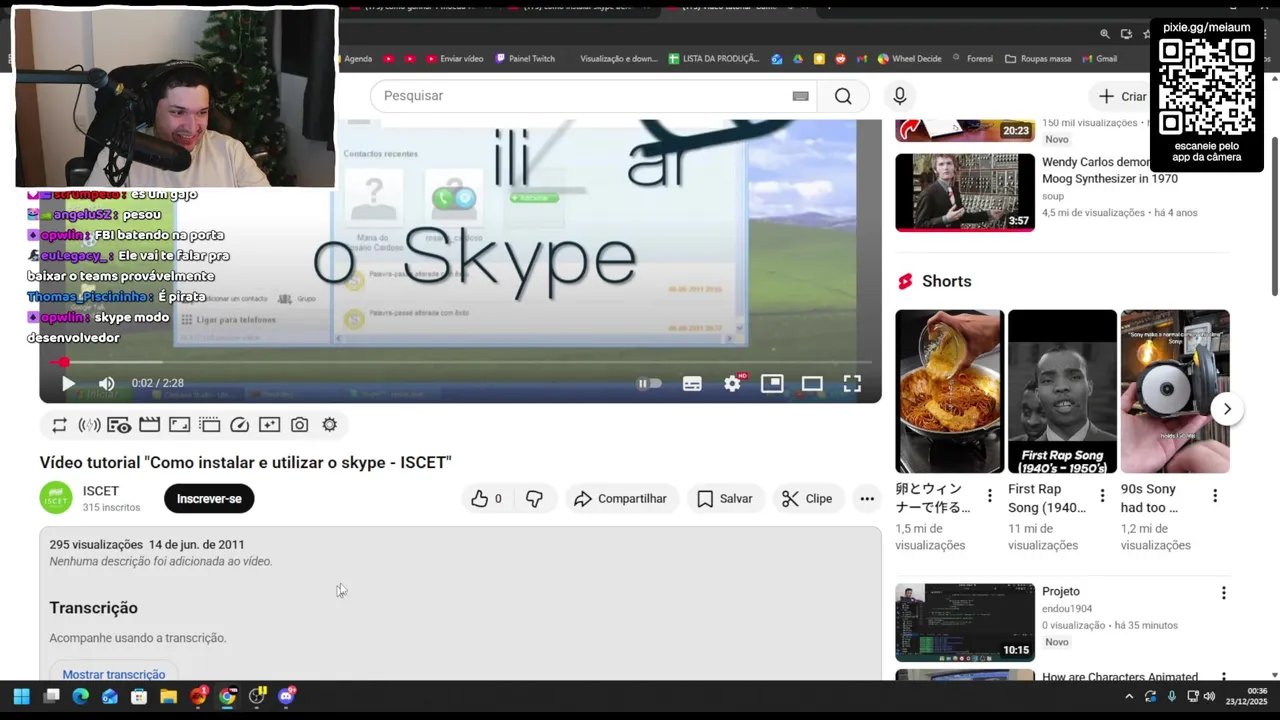Play the Skype tutorial video
Screen dimensions: 1280x720
pyautogui.click(x=68, y=383)
